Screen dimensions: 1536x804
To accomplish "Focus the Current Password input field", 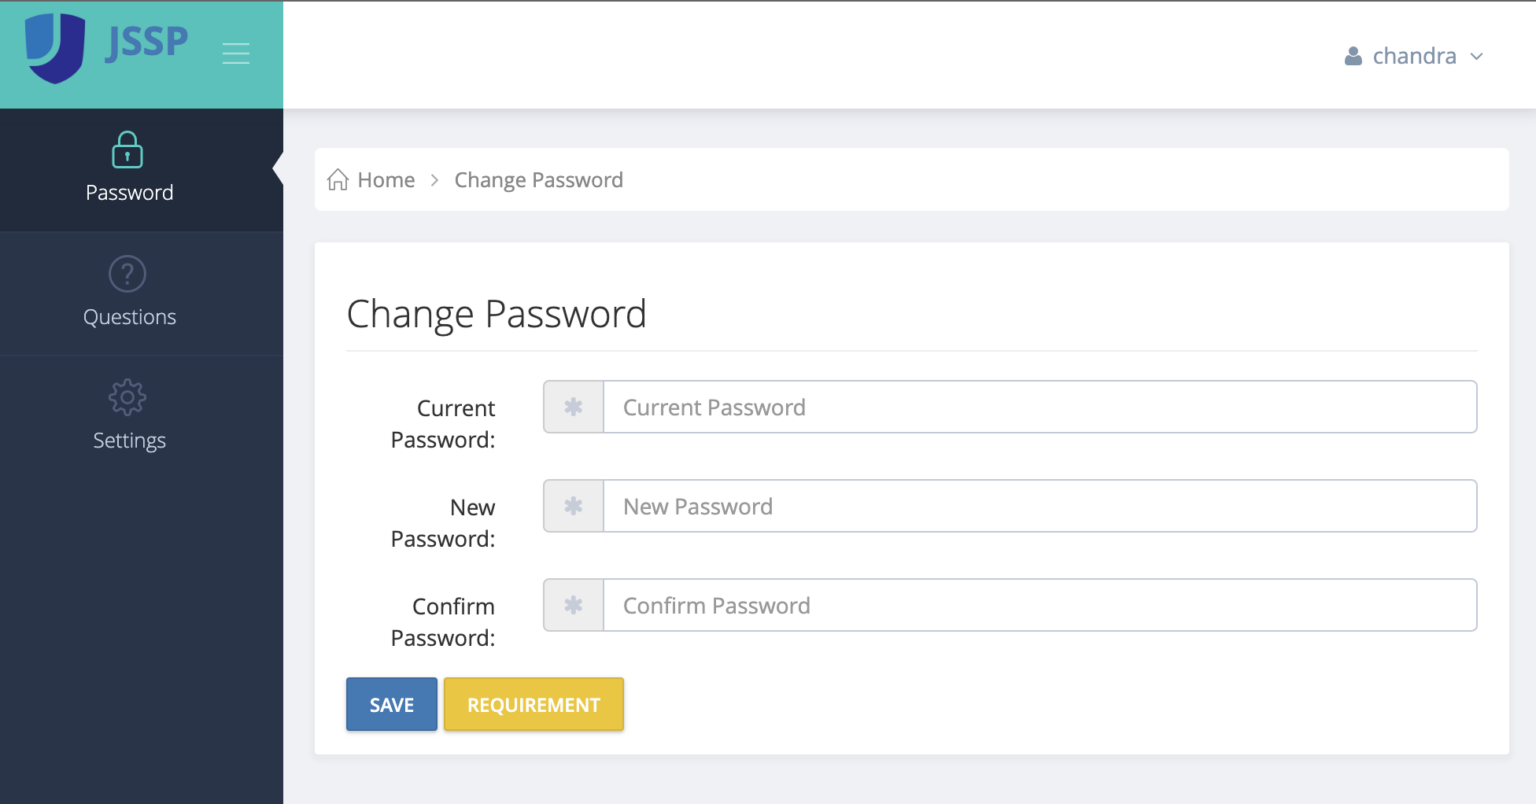I will [1039, 407].
